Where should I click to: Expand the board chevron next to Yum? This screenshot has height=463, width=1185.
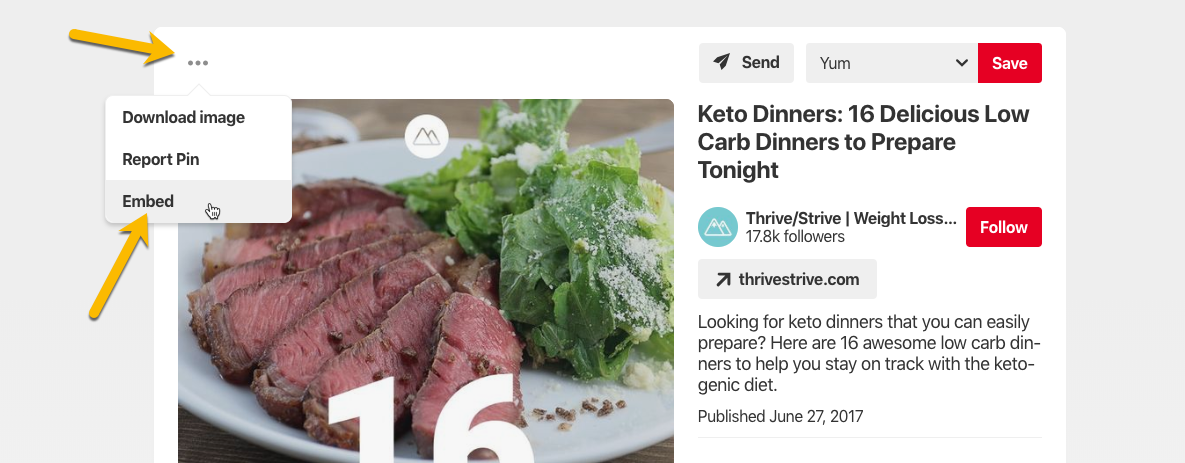pyautogui.click(x=962, y=63)
